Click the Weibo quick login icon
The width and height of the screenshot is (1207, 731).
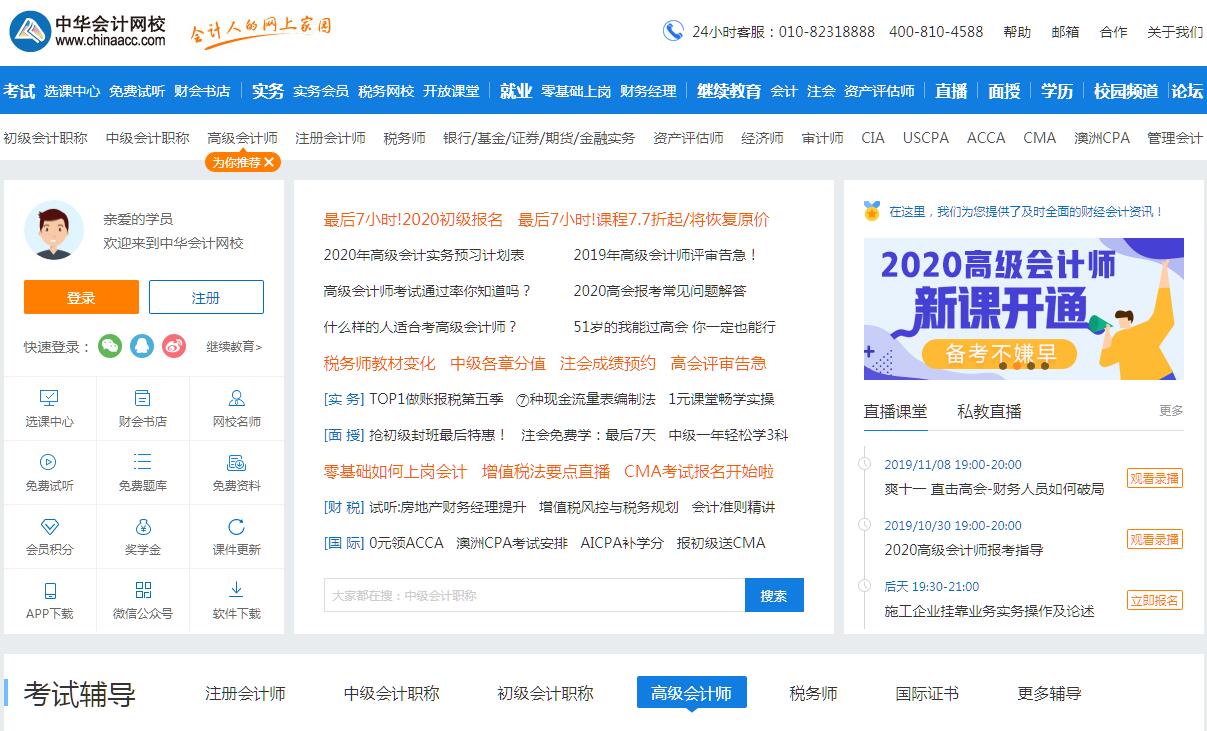[x=174, y=346]
